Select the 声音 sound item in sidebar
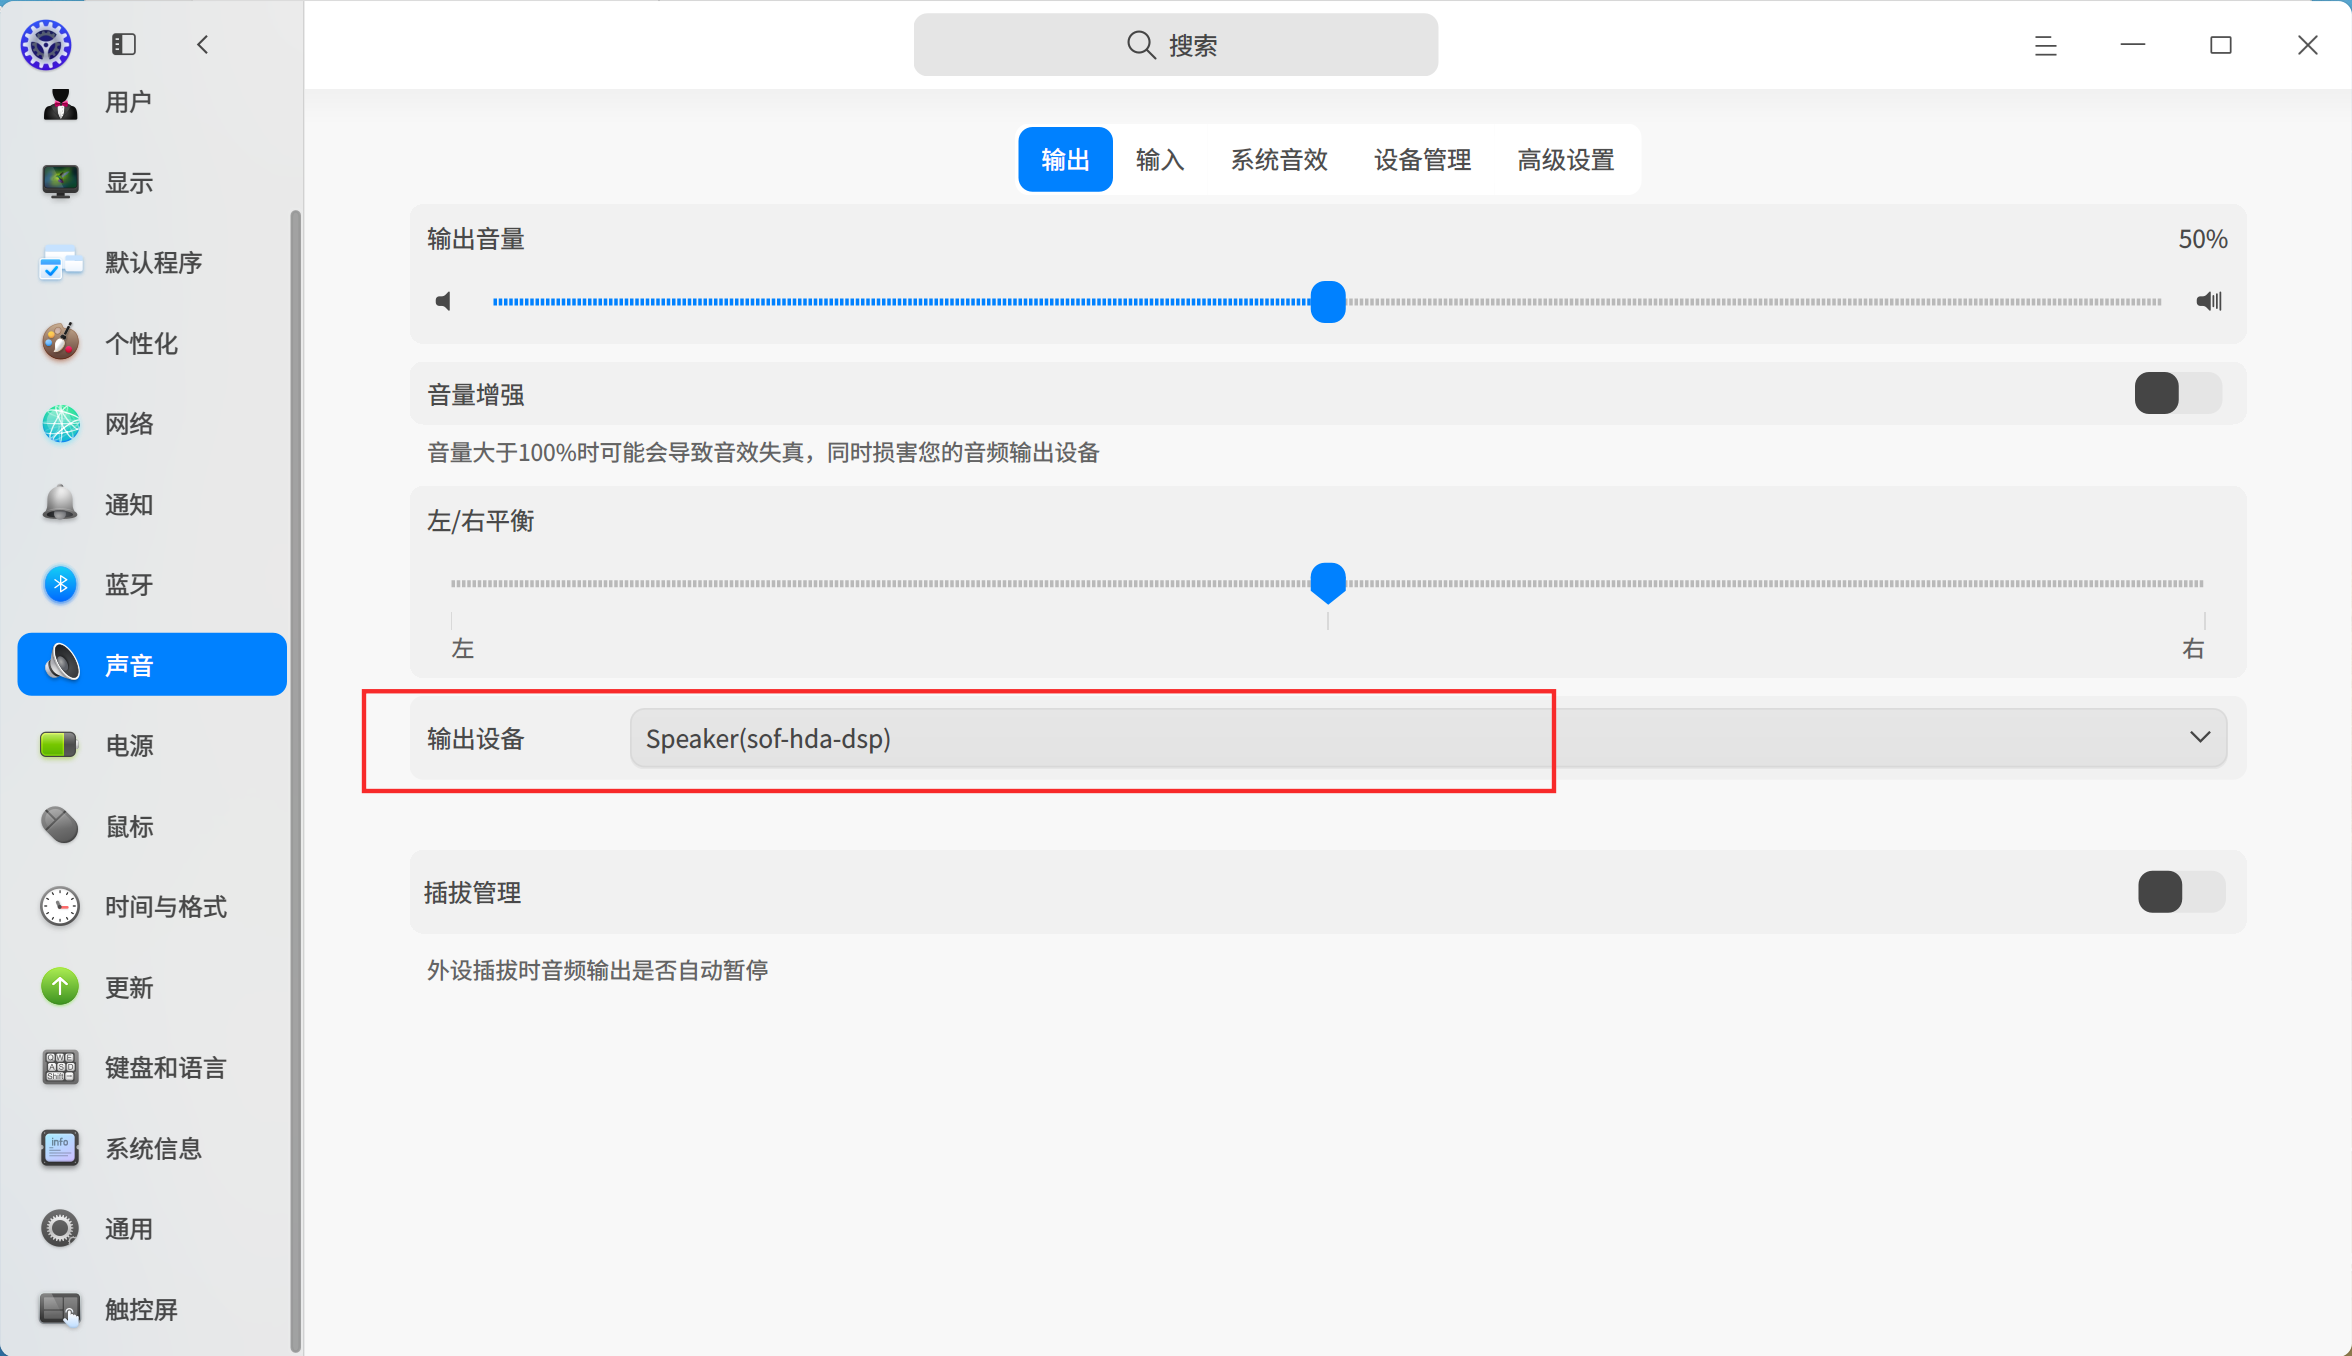This screenshot has width=2352, height=1356. [x=152, y=665]
